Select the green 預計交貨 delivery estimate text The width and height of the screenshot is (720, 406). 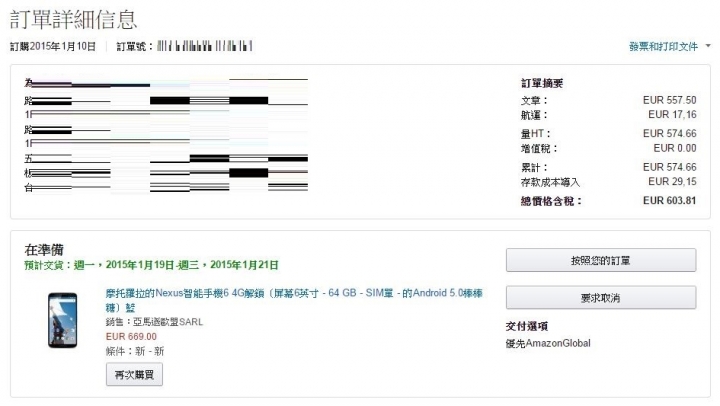click(151, 265)
